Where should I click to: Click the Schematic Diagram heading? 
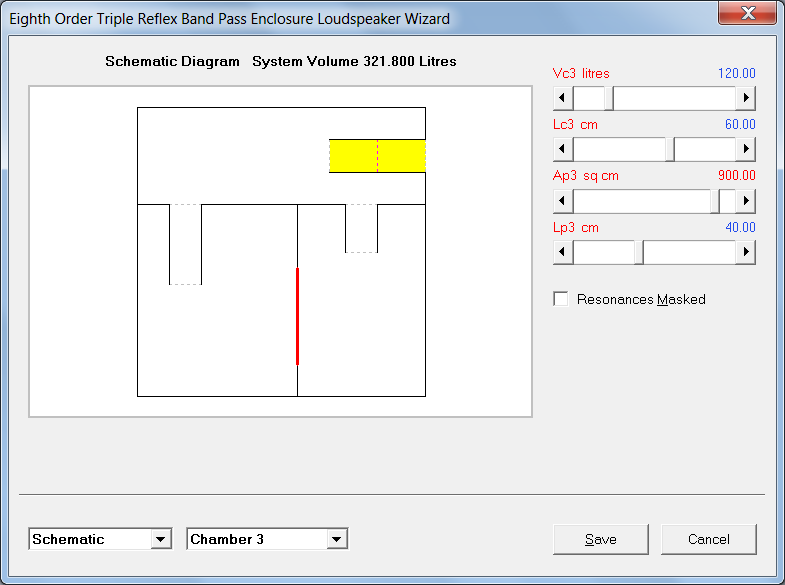point(172,62)
